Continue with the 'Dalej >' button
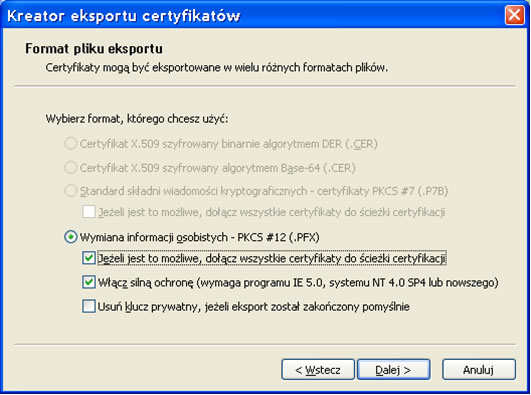The height and width of the screenshot is (395, 531). [x=394, y=370]
